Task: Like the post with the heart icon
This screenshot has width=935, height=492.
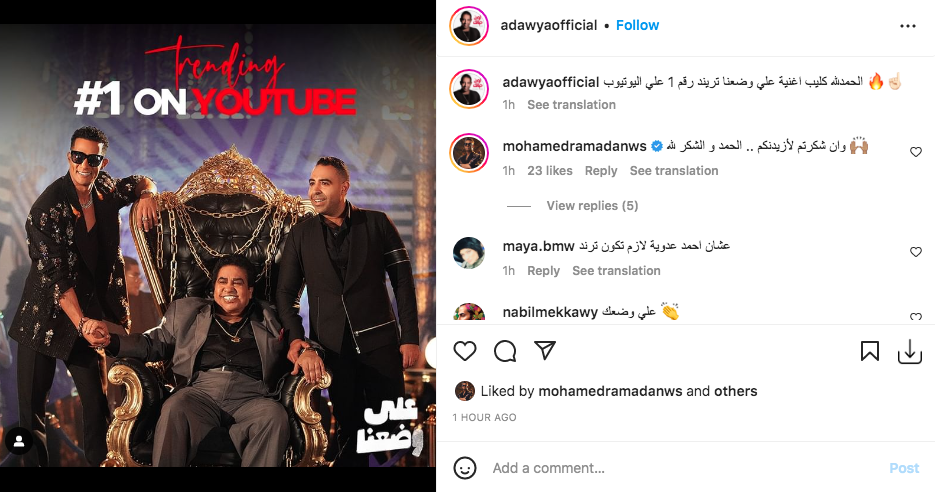Action: coord(465,351)
